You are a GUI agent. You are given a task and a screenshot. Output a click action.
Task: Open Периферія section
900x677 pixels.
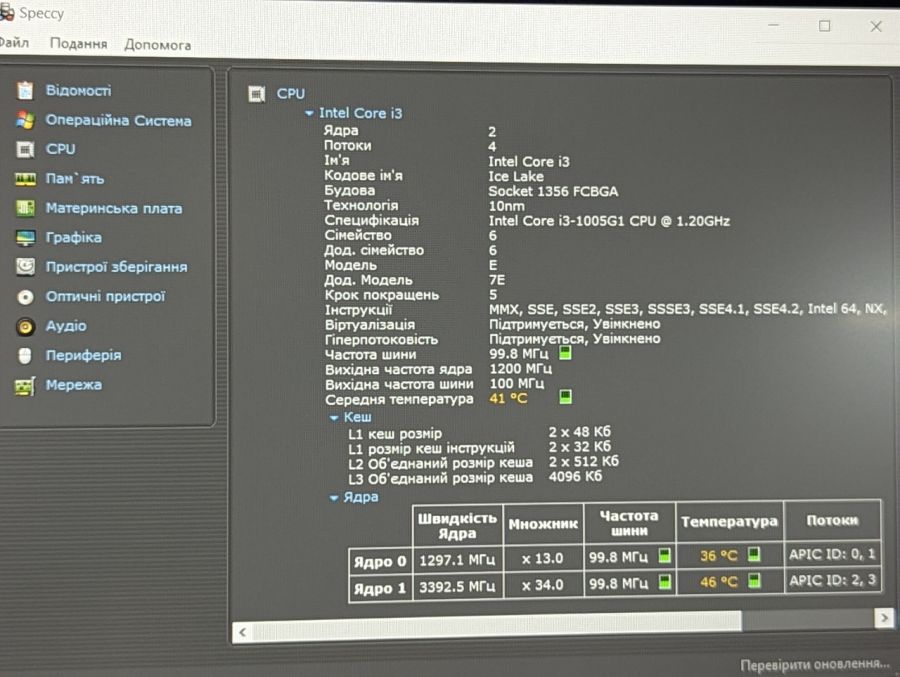(x=84, y=355)
